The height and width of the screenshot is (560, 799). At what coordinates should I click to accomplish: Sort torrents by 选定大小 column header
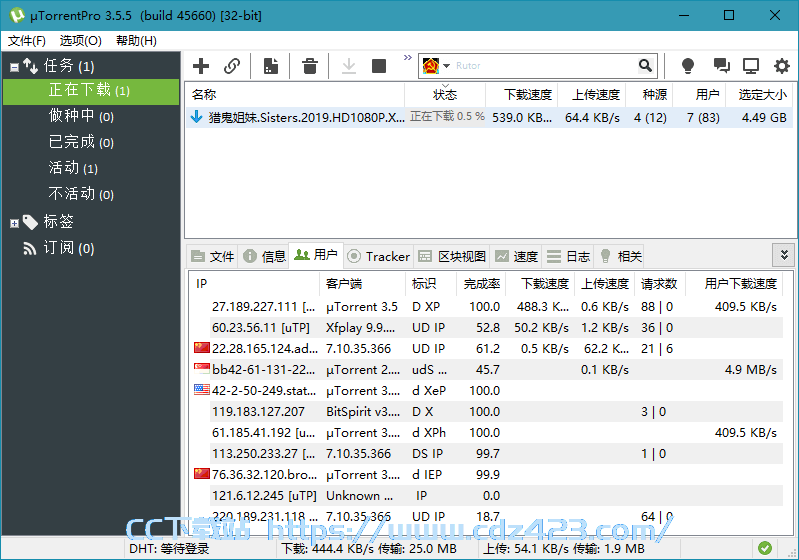[758, 95]
